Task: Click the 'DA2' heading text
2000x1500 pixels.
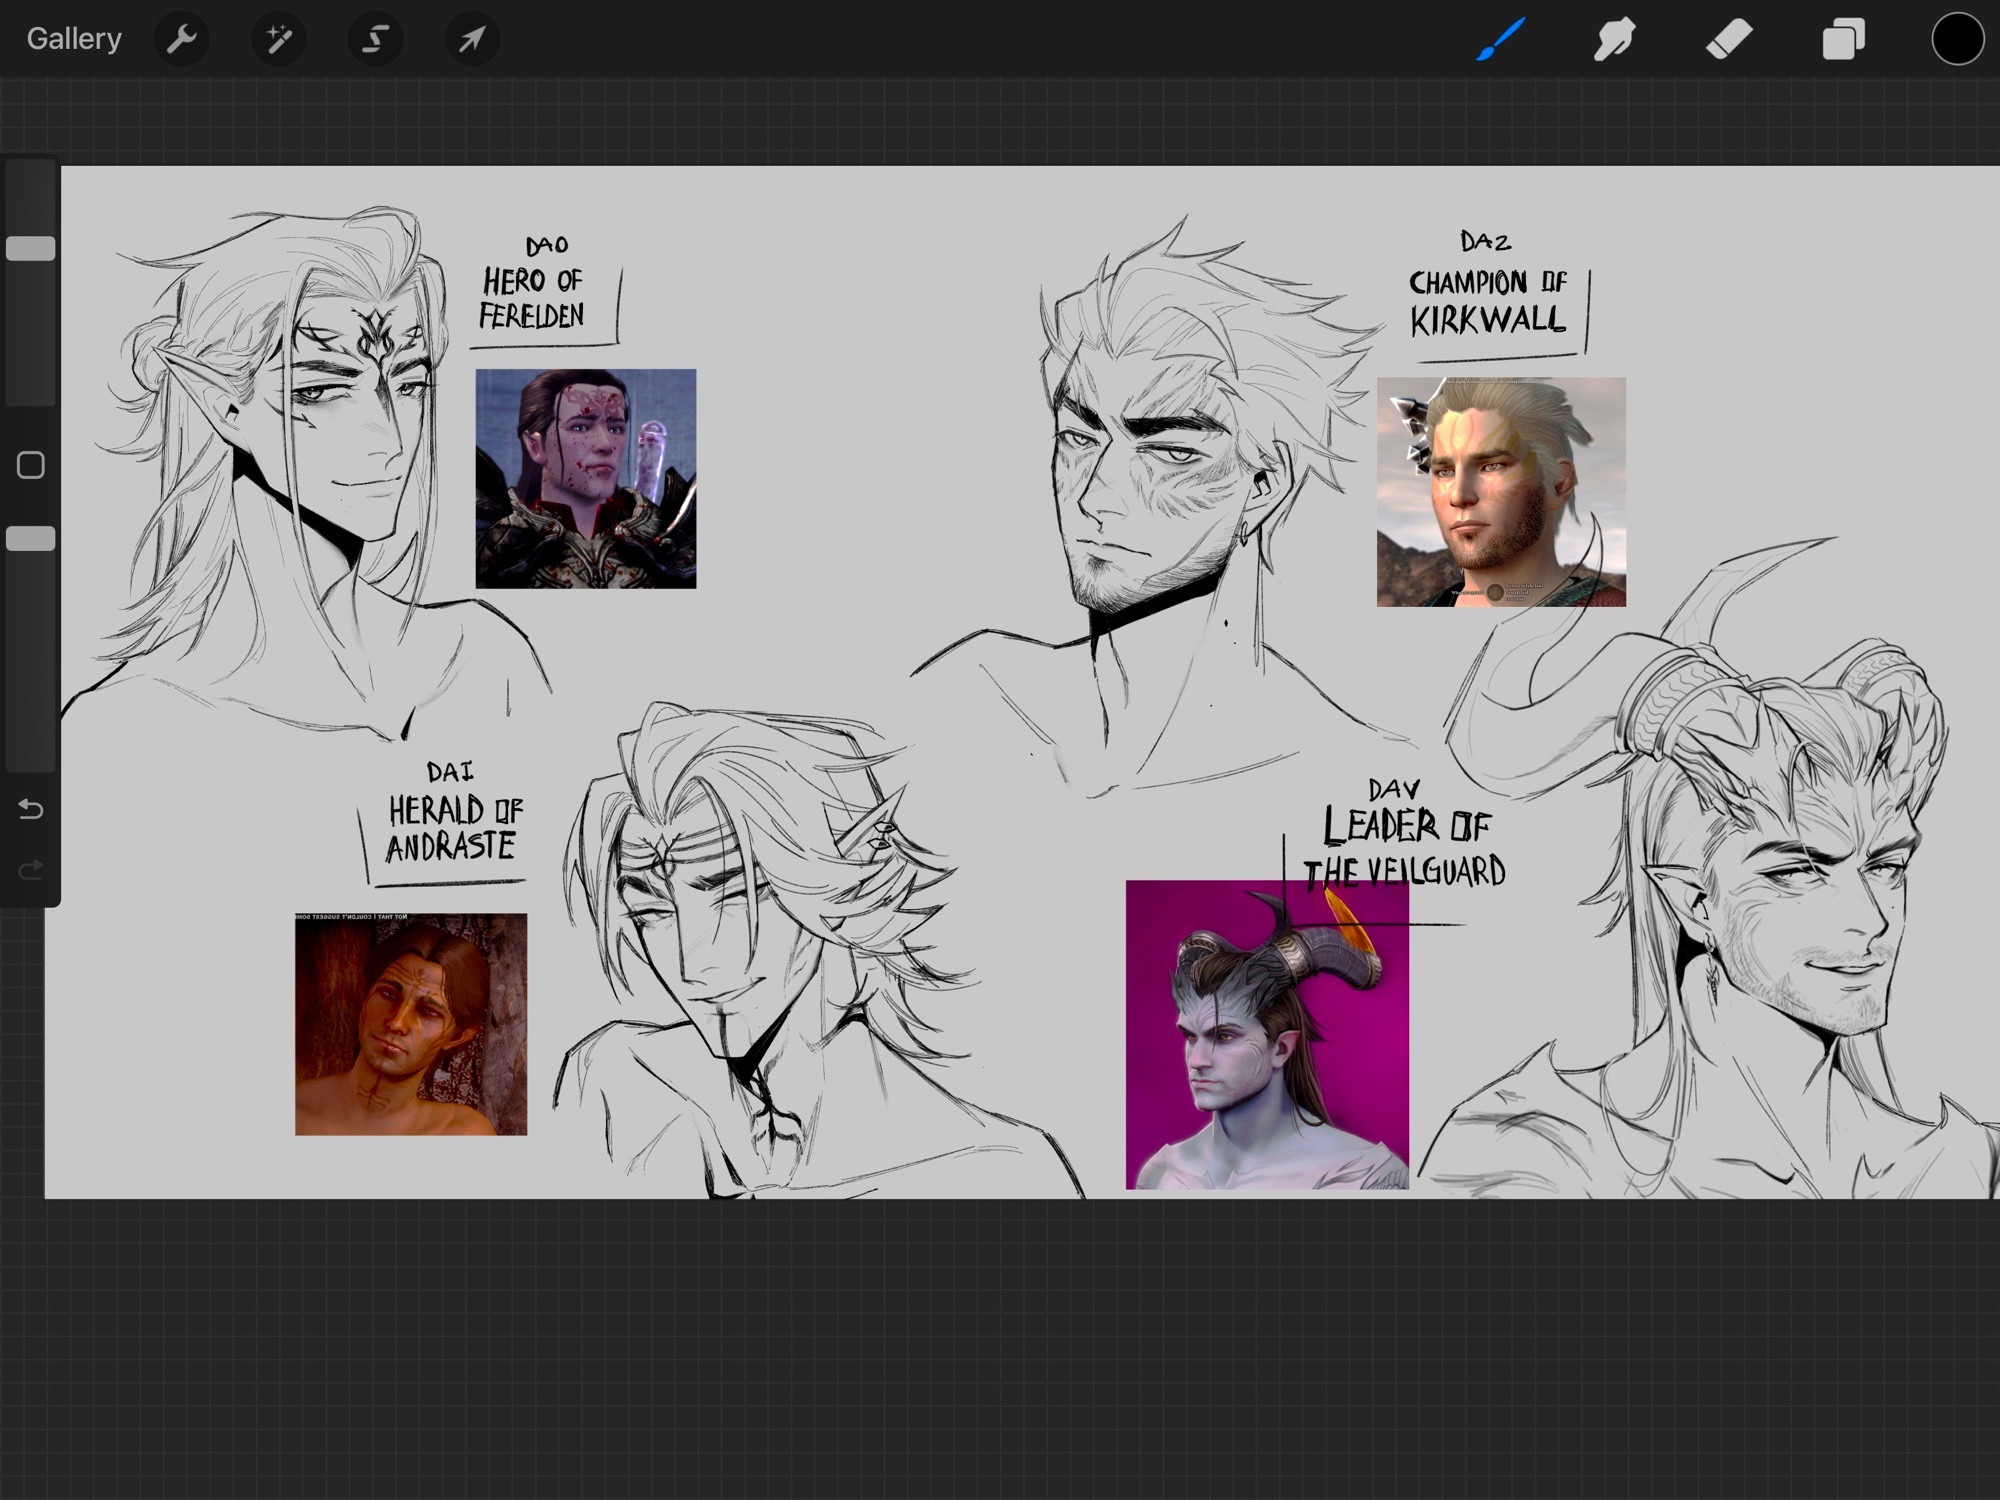Action: (x=1485, y=241)
